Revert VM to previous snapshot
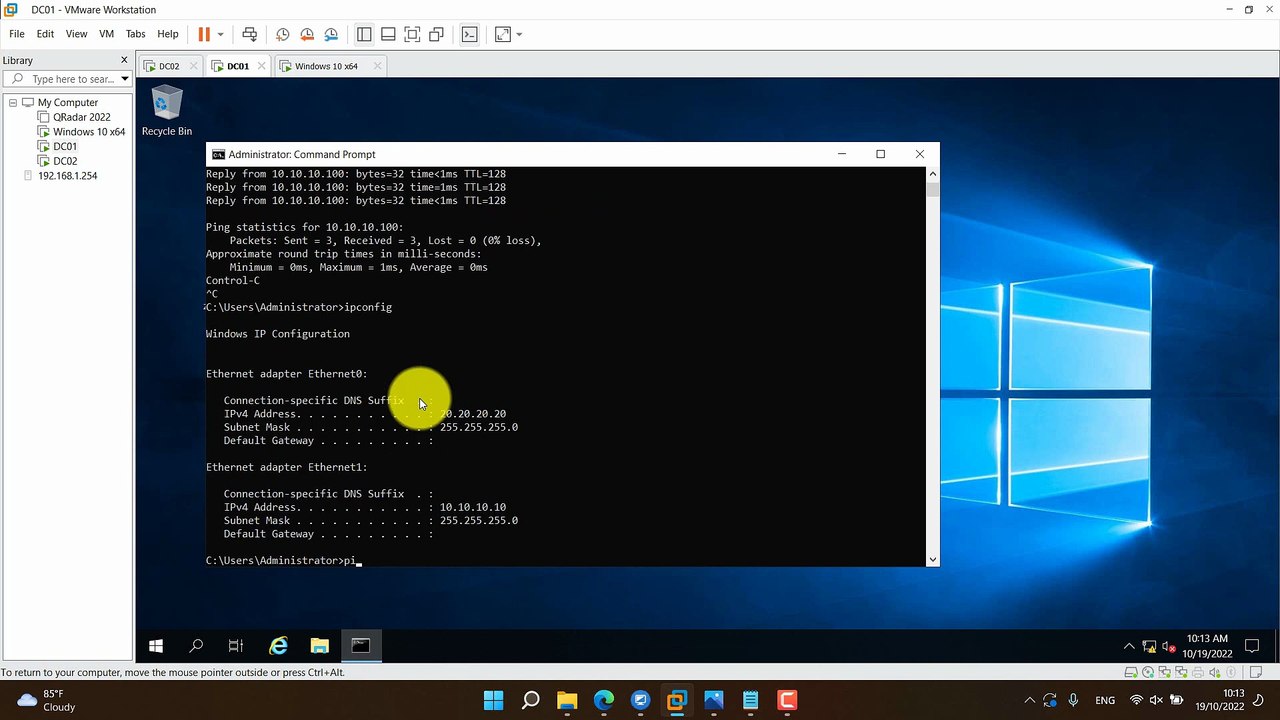This screenshot has width=1280, height=720. [x=307, y=34]
